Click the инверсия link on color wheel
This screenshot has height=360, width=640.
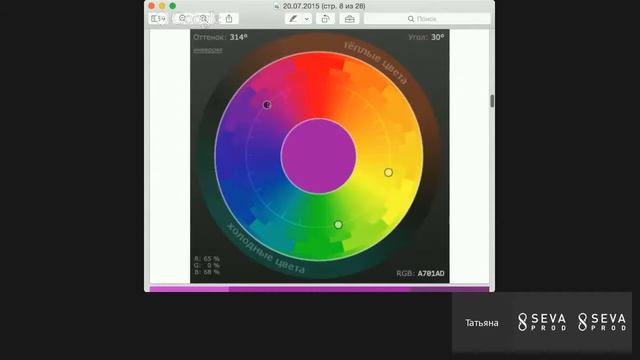point(208,50)
